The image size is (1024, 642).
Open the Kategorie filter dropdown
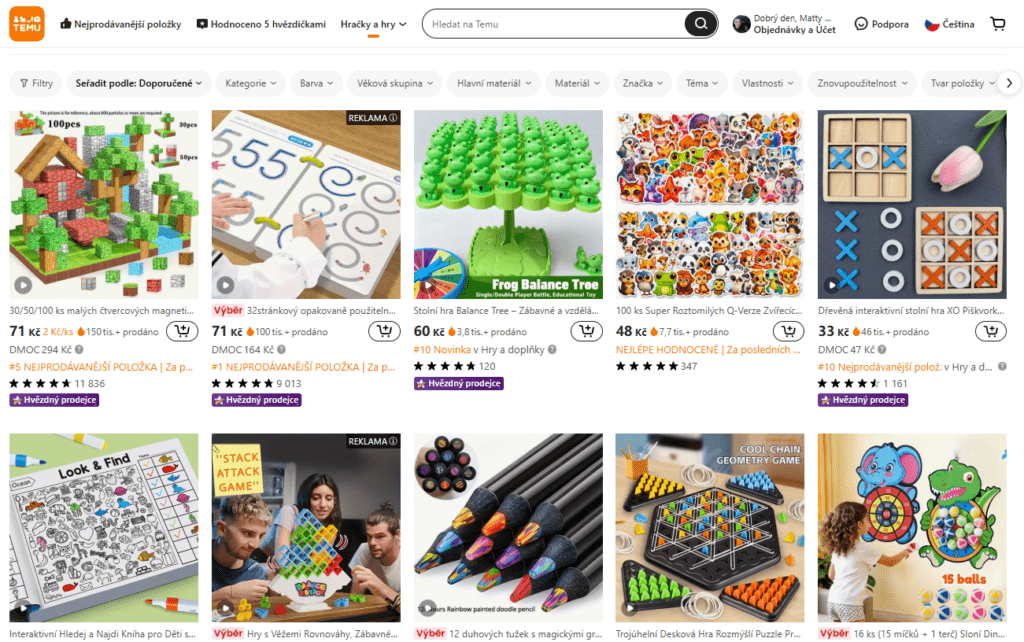(x=251, y=83)
